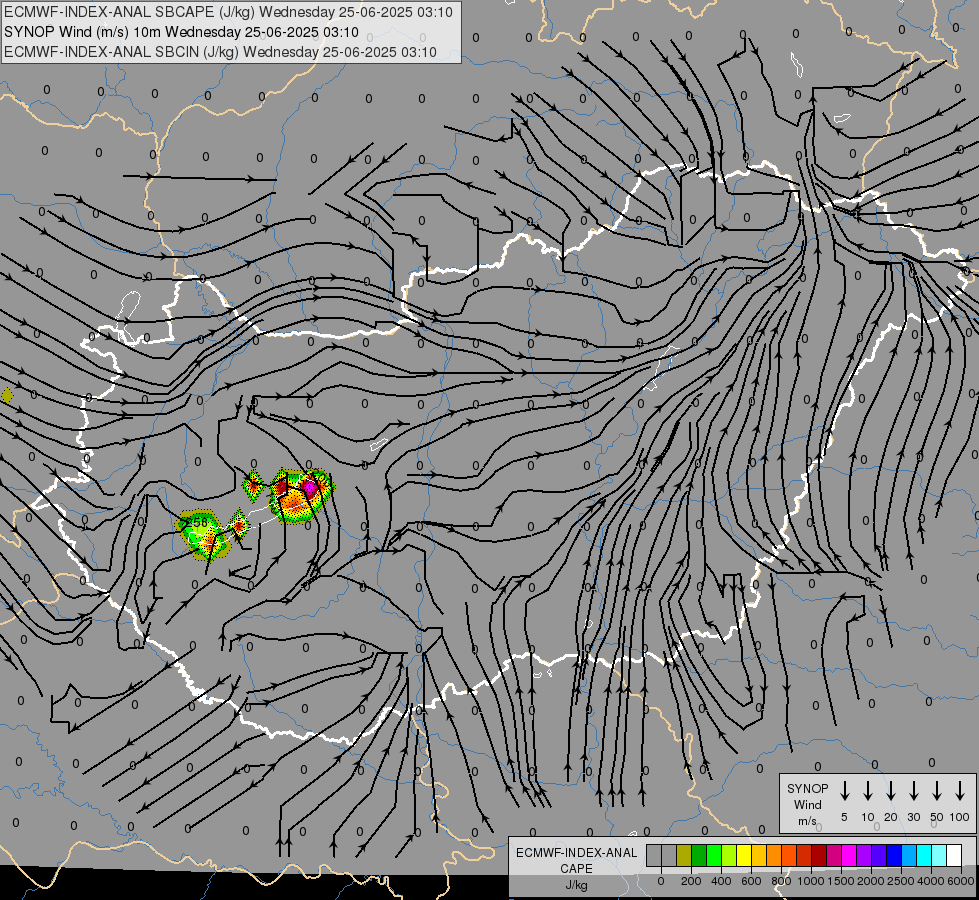Click the small yellow diamond at the left map edge
979x900 pixels.
[x=7, y=395]
